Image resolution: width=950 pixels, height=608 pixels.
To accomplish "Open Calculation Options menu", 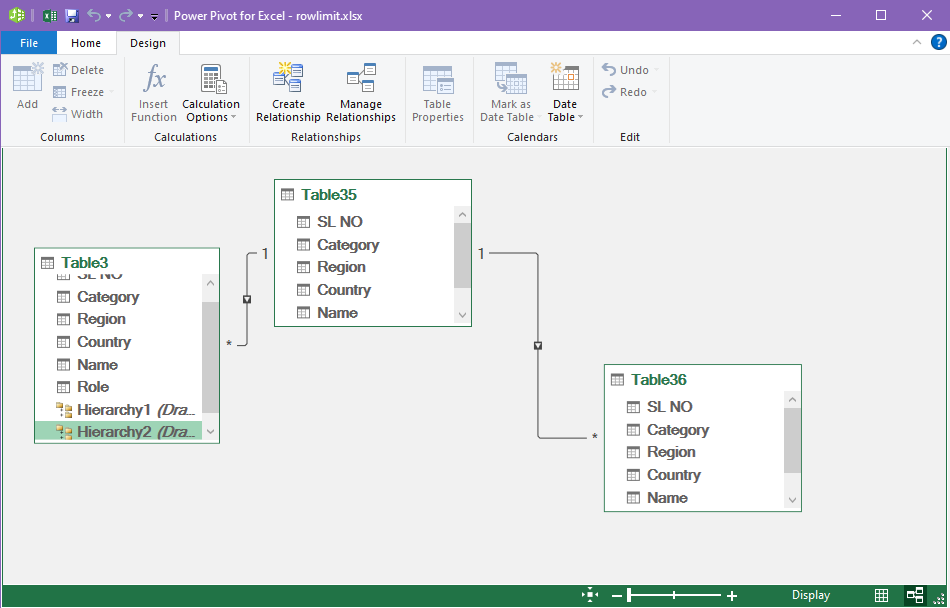I will tap(211, 93).
